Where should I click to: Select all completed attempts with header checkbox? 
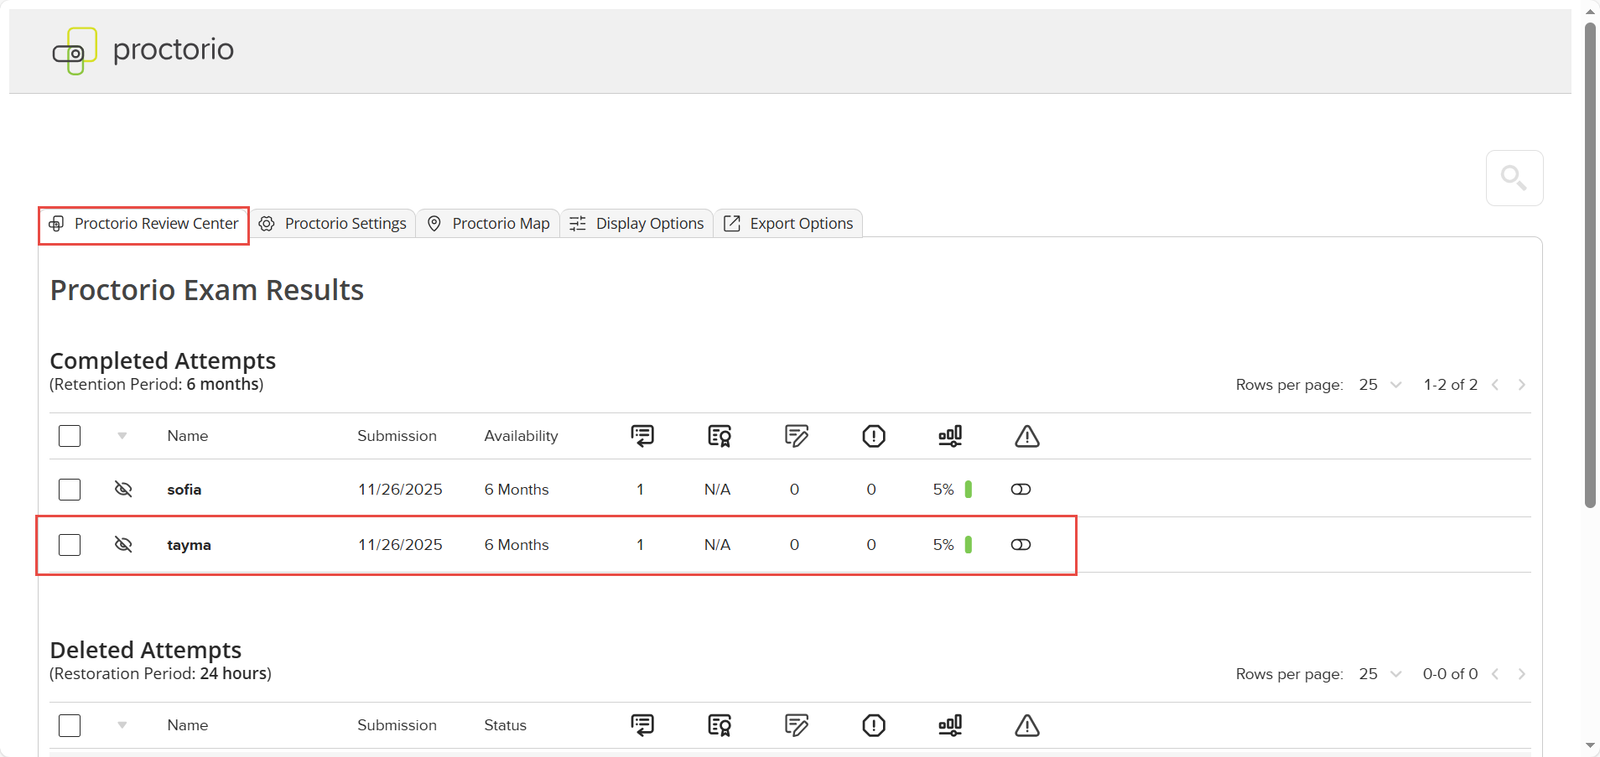click(70, 436)
